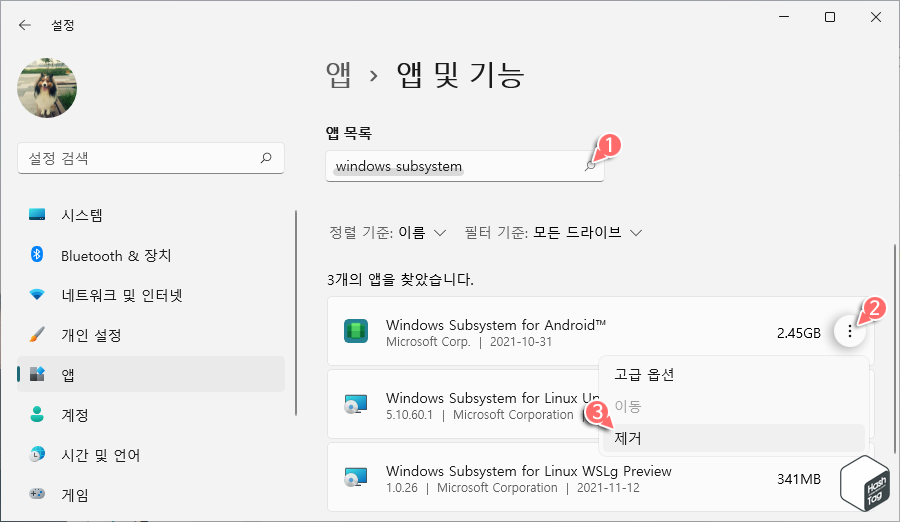
Task: Open the user profile picture
Action: (x=47, y=88)
